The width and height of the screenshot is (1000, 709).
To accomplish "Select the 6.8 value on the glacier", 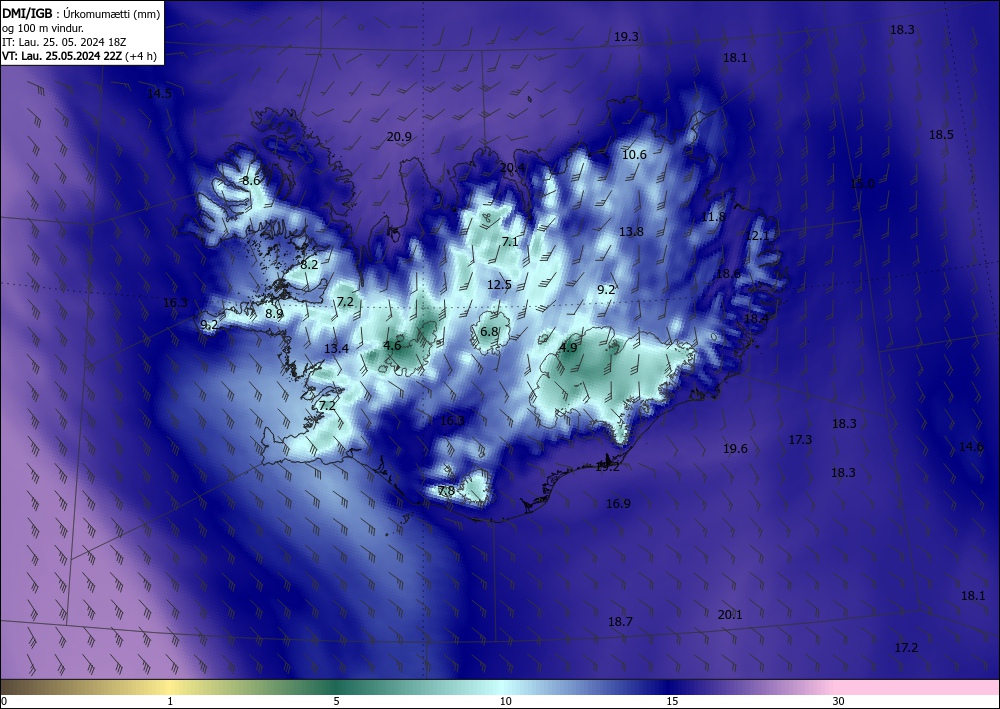I will click(x=489, y=332).
